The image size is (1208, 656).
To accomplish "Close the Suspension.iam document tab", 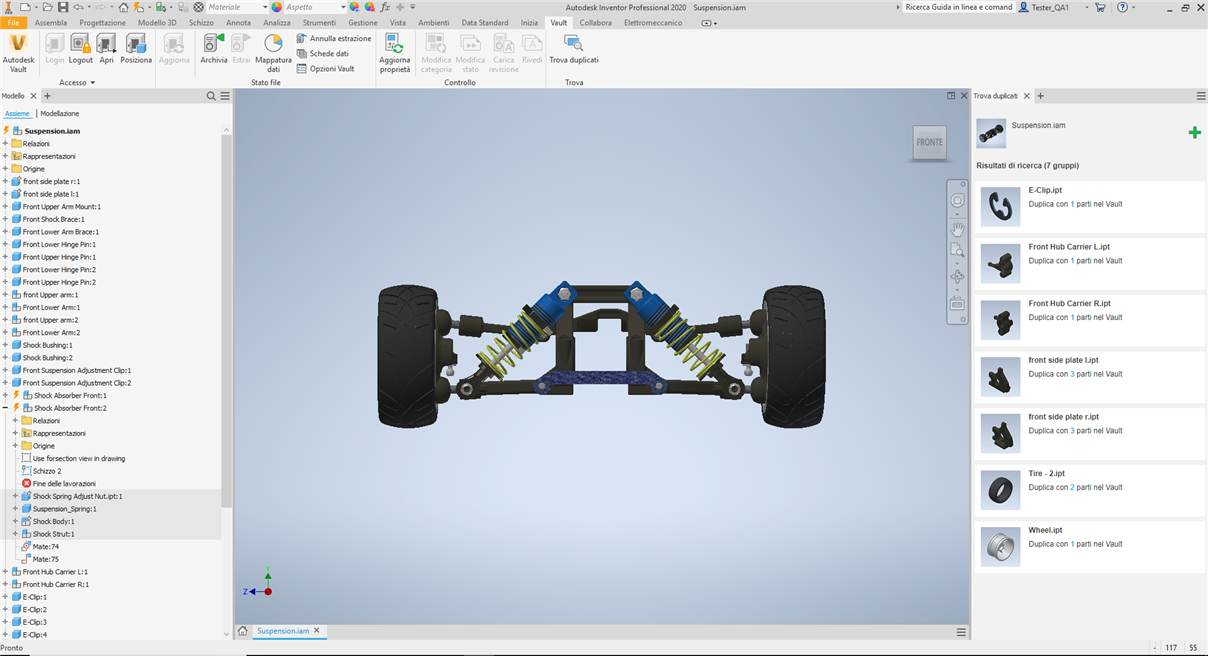I will 317,631.
